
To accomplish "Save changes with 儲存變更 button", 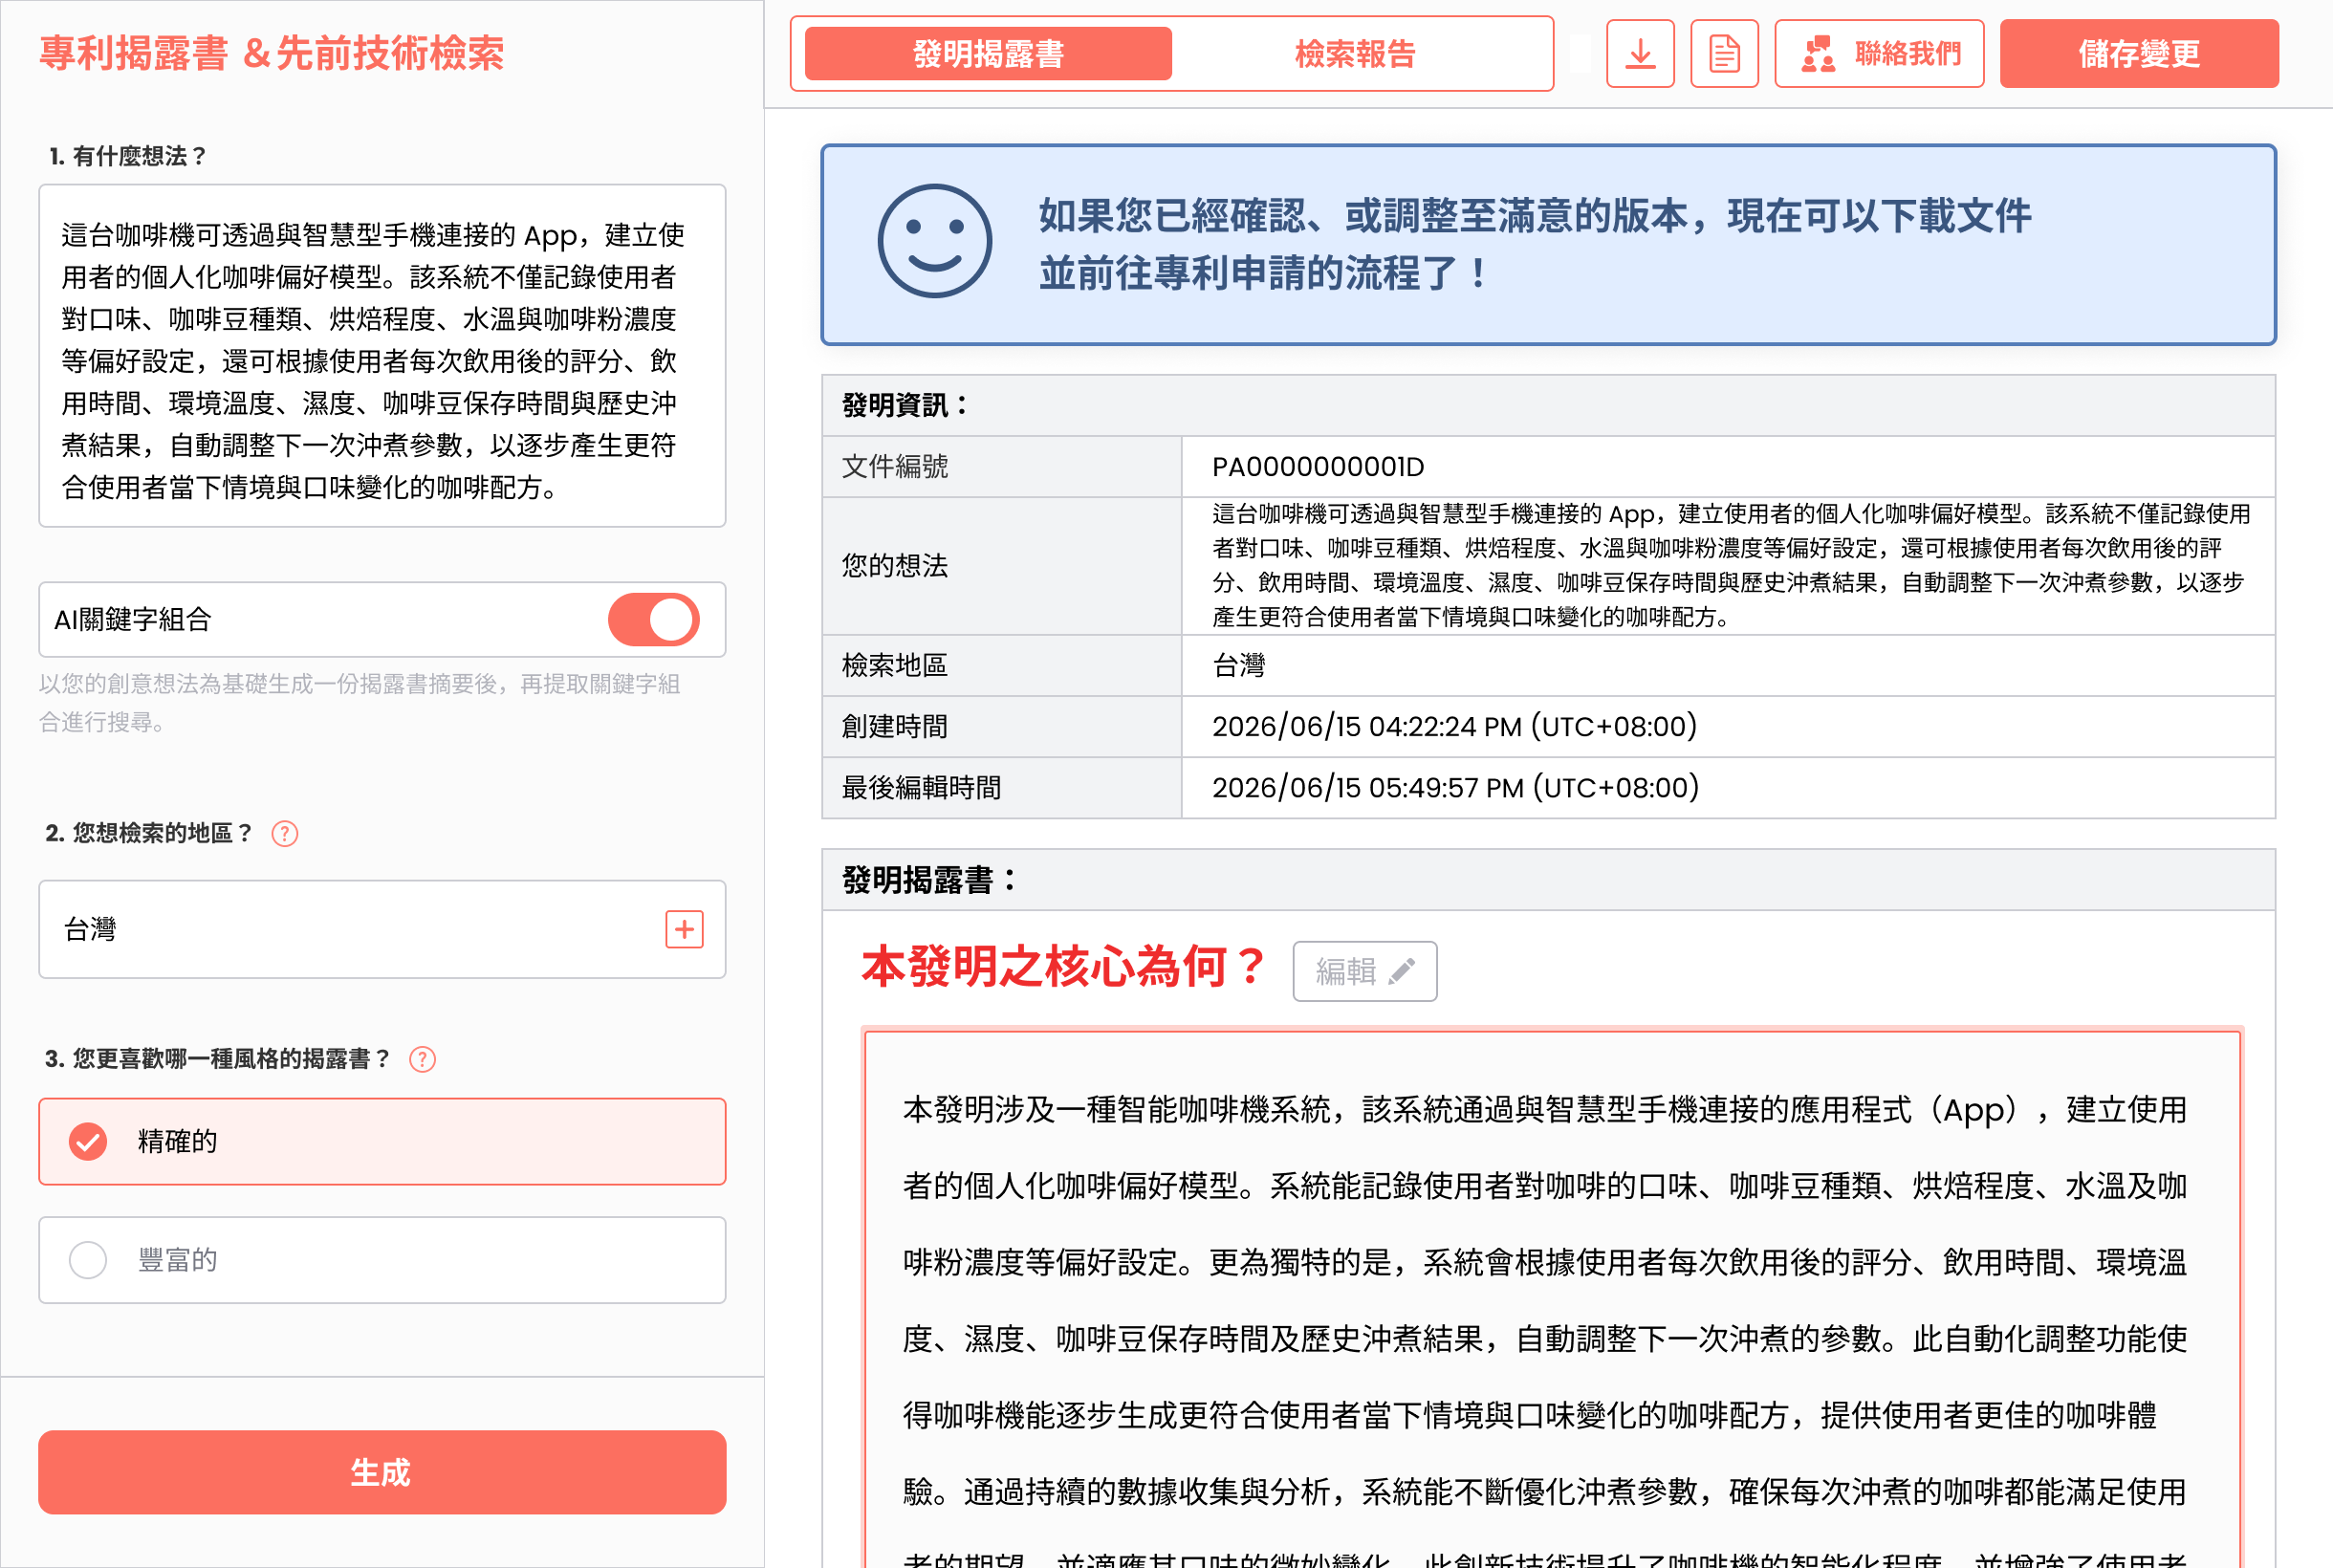I will point(2139,54).
